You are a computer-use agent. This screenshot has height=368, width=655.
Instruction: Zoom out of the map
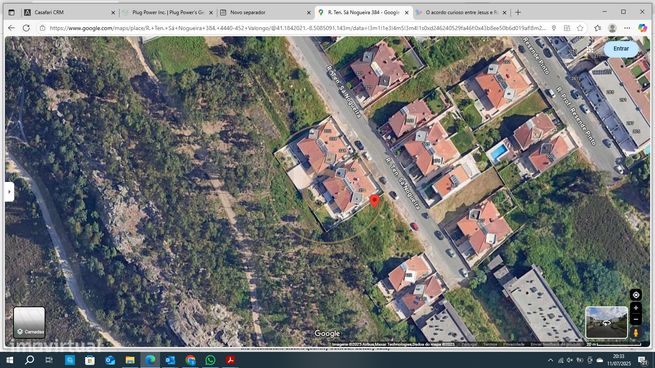click(x=636, y=320)
